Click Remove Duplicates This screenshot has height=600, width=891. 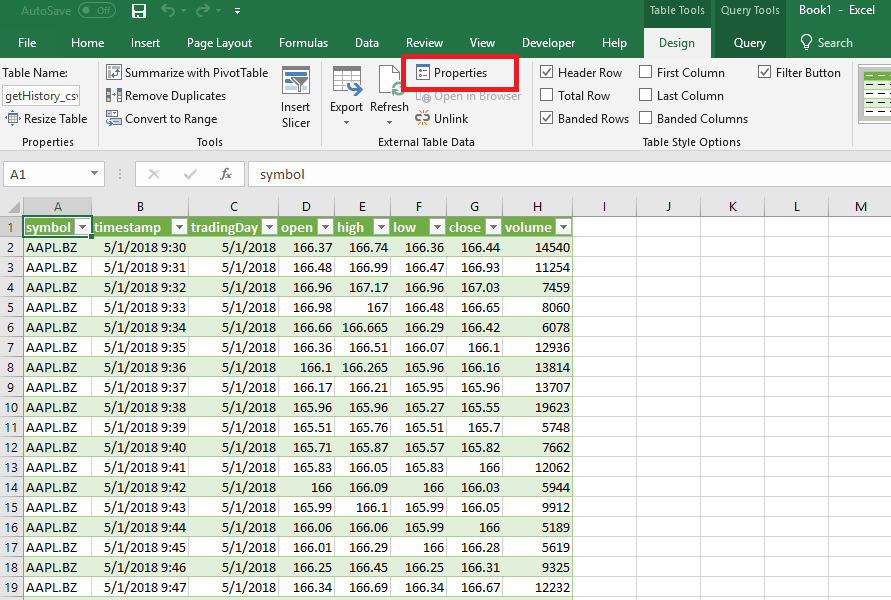166,95
